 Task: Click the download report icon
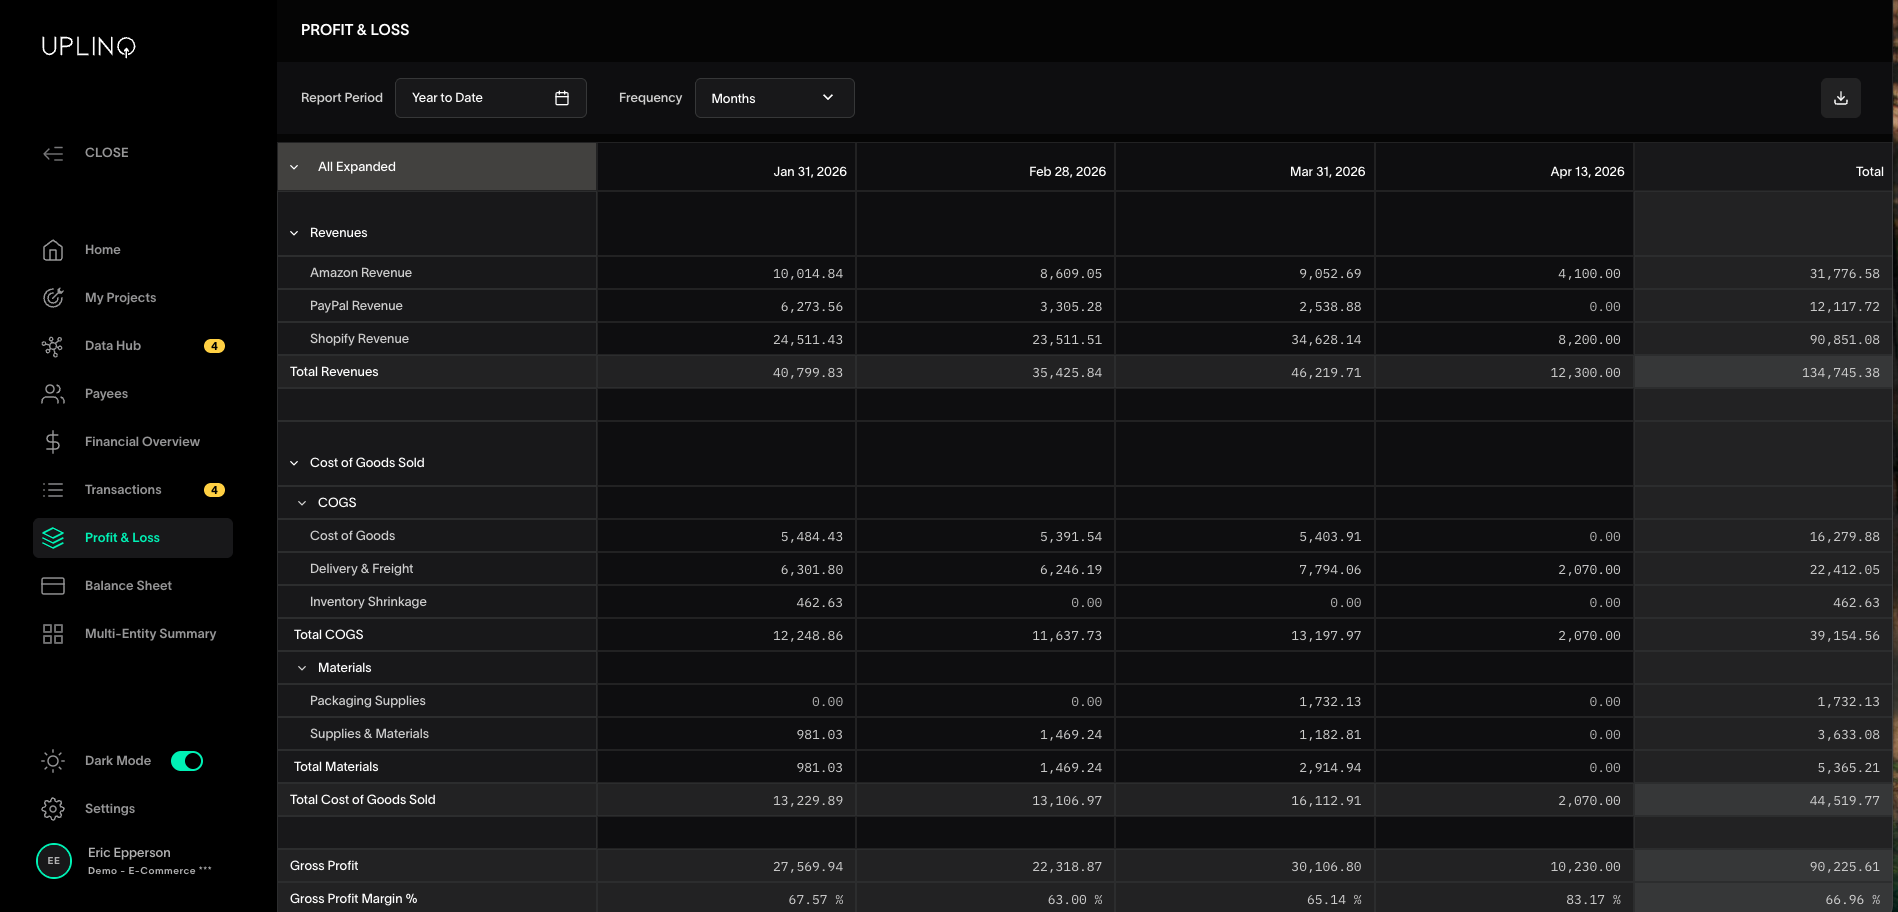[1840, 98]
